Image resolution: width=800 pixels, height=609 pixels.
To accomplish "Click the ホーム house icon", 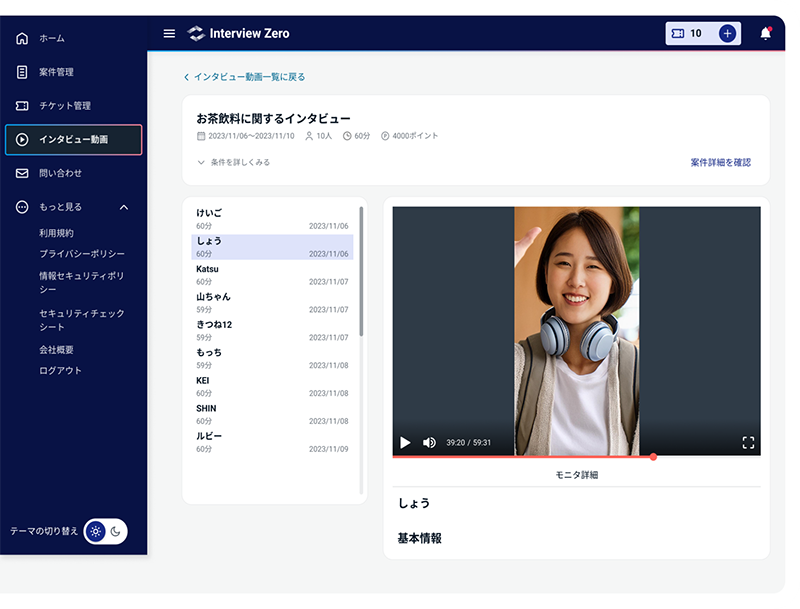I will click(x=22, y=38).
